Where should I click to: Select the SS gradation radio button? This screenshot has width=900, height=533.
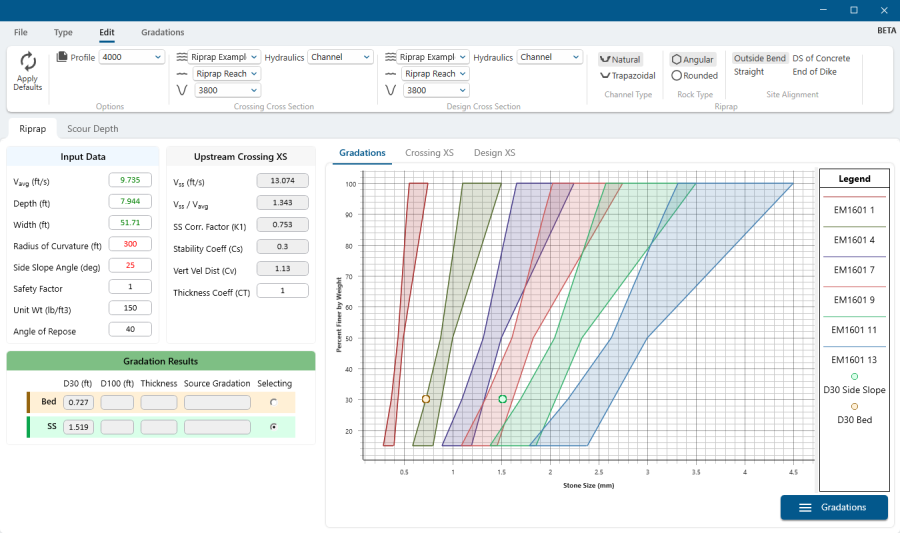pyautogui.click(x=274, y=427)
